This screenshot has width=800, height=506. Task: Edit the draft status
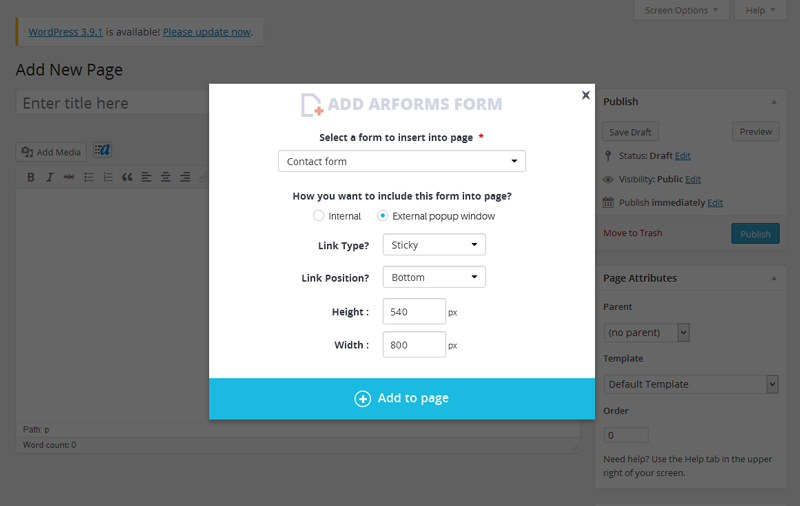[x=683, y=156]
